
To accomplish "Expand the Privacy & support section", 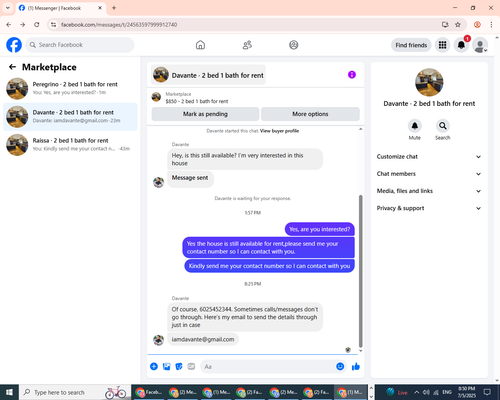I will [429, 208].
